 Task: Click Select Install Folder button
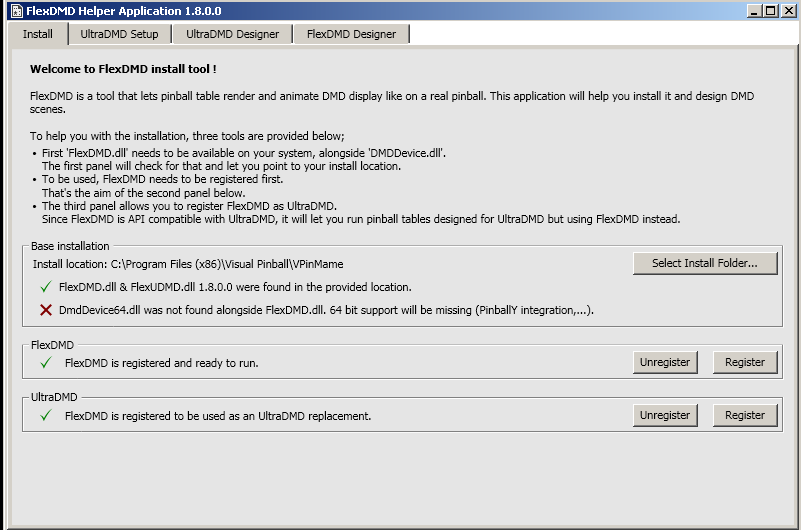[x=705, y=263]
